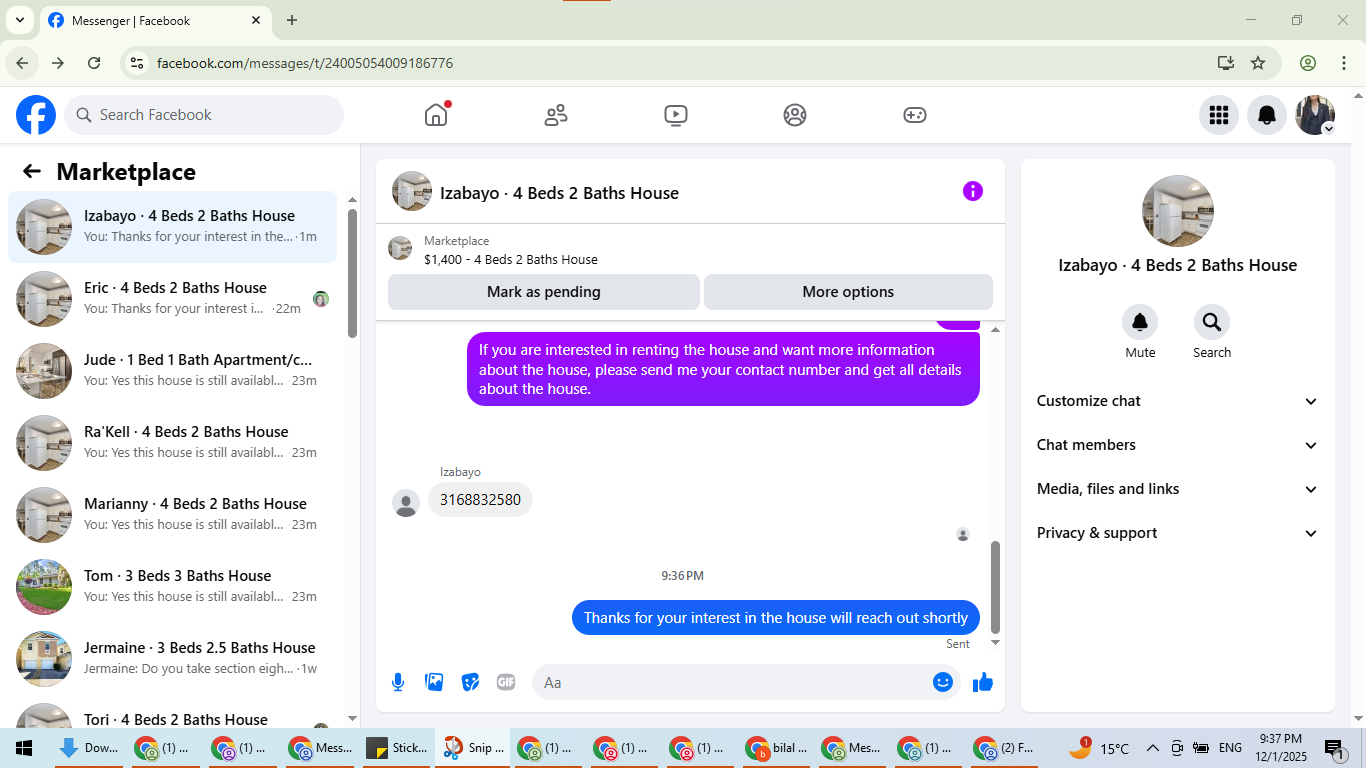This screenshot has height=768, width=1366.
Task: Reload page with browser refresh icon
Action: (x=94, y=63)
